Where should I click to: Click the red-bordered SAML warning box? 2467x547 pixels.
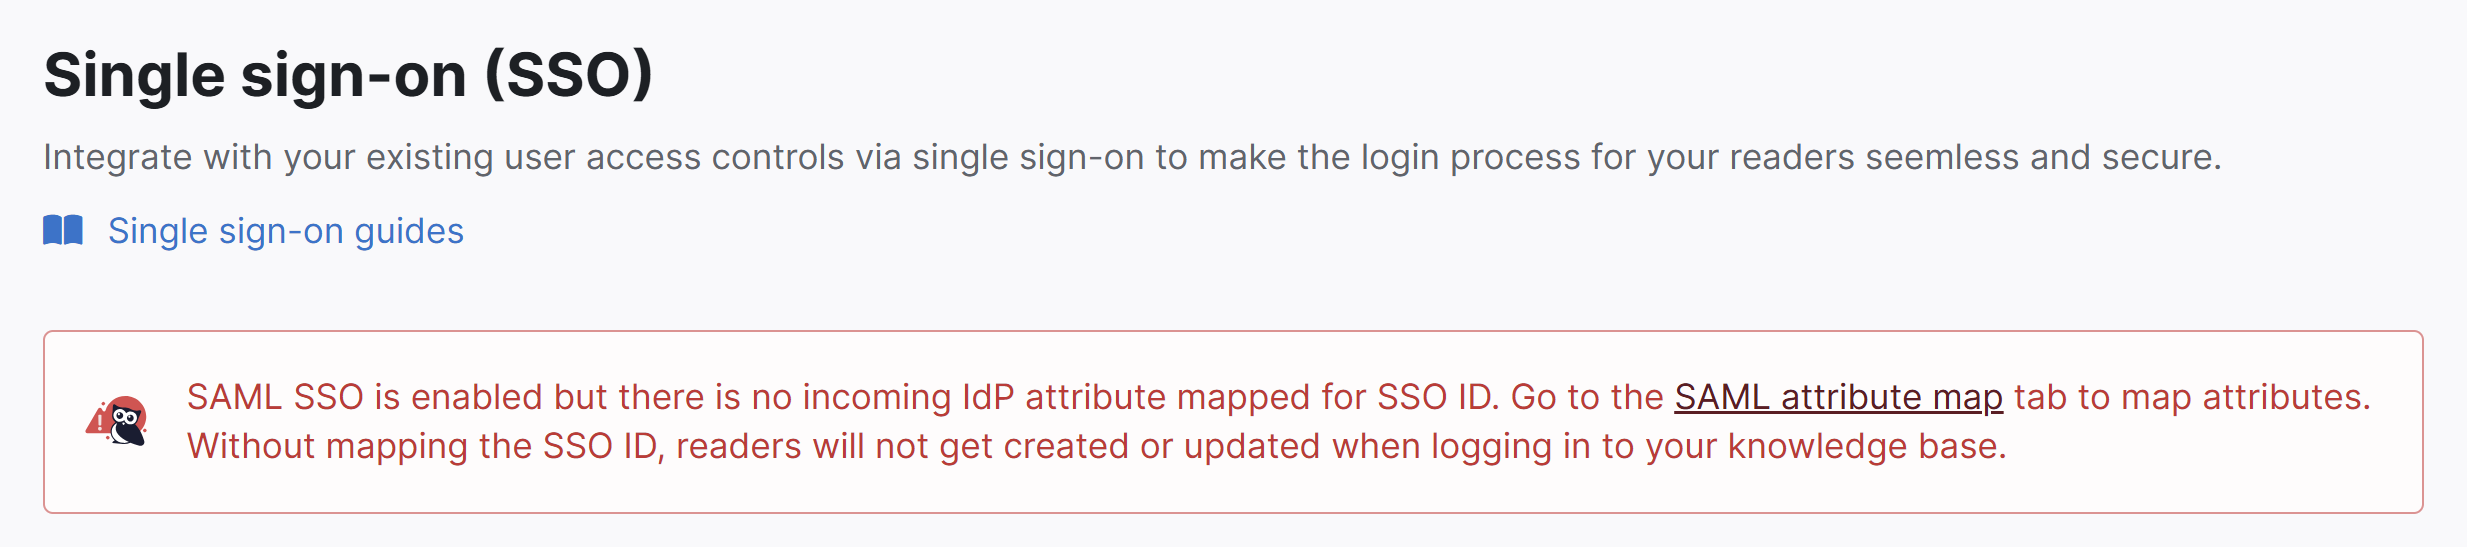pyautogui.click(x=1232, y=490)
